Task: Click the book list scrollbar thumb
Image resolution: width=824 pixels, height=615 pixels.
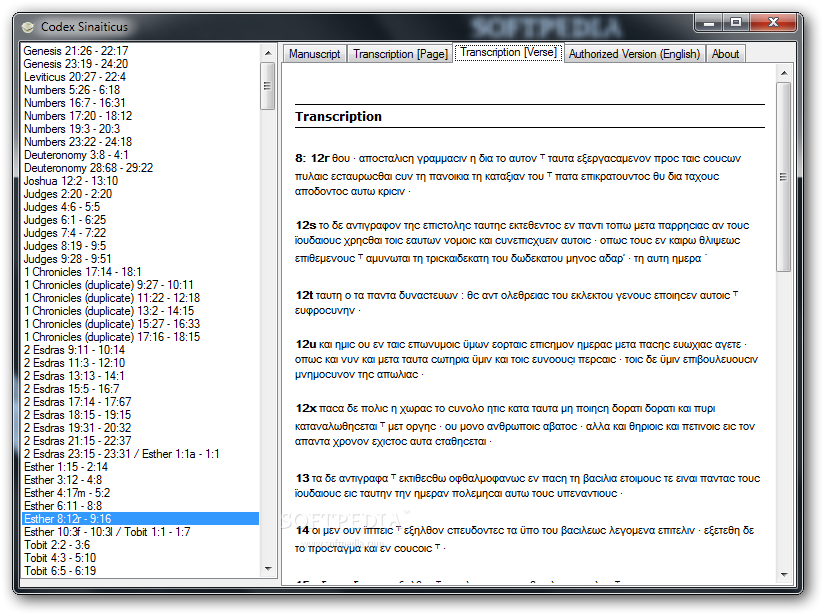Action: point(268,86)
